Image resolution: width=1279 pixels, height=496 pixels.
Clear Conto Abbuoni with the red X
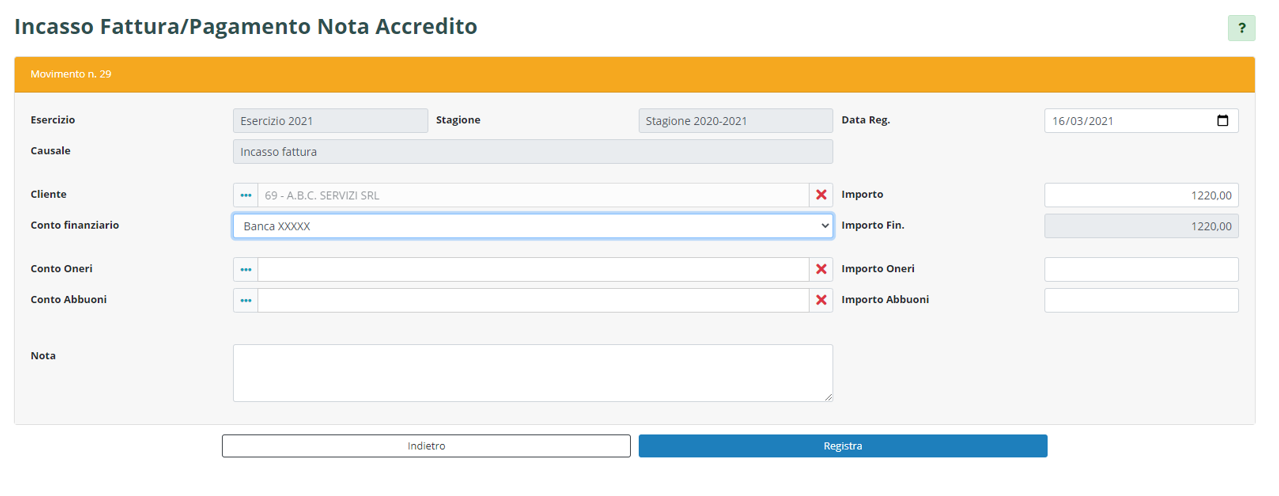coord(821,300)
